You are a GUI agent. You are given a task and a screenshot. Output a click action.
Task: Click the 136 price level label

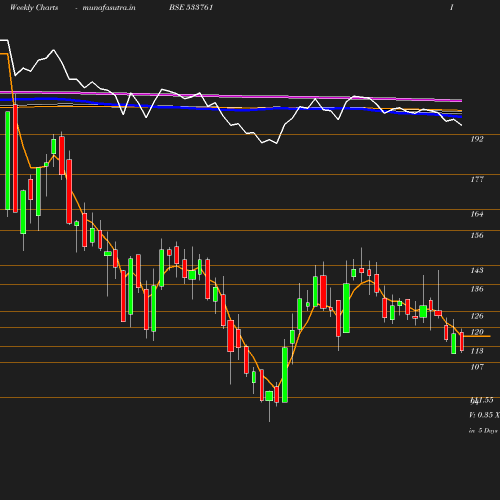tap(477, 289)
